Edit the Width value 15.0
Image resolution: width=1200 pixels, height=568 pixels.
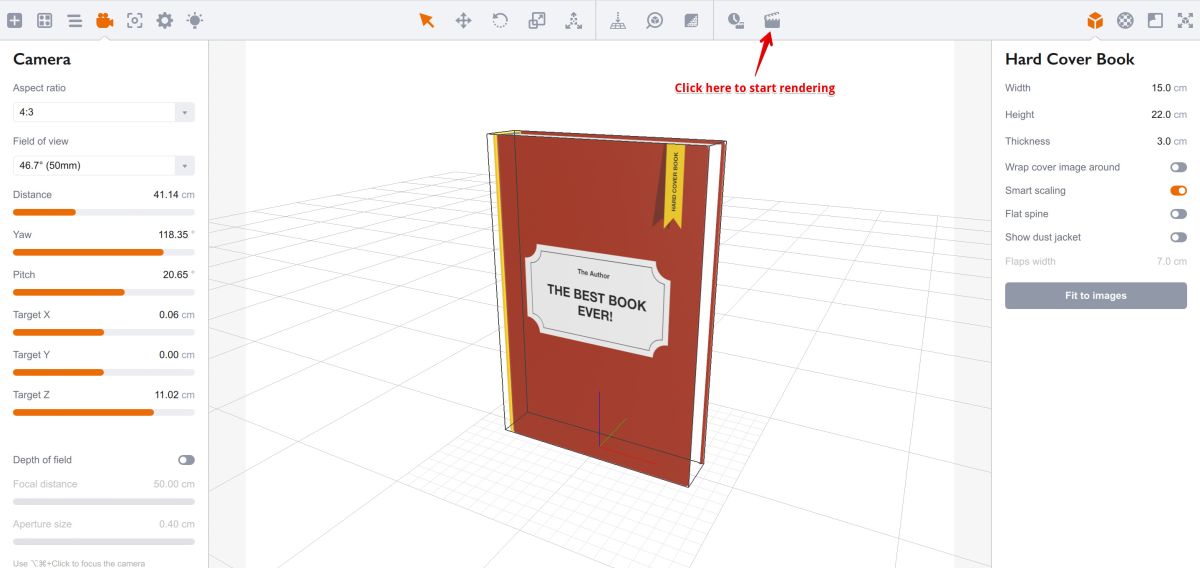(x=1161, y=88)
